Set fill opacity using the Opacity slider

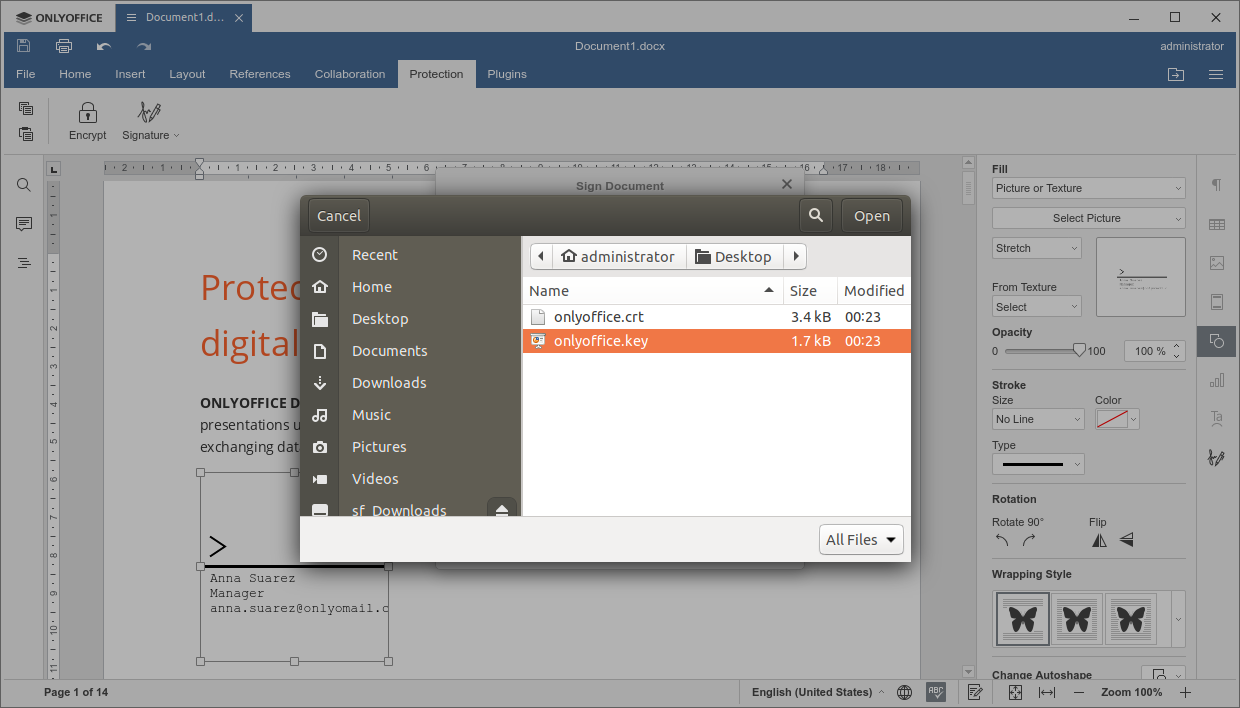click(x=1078, y=350)
